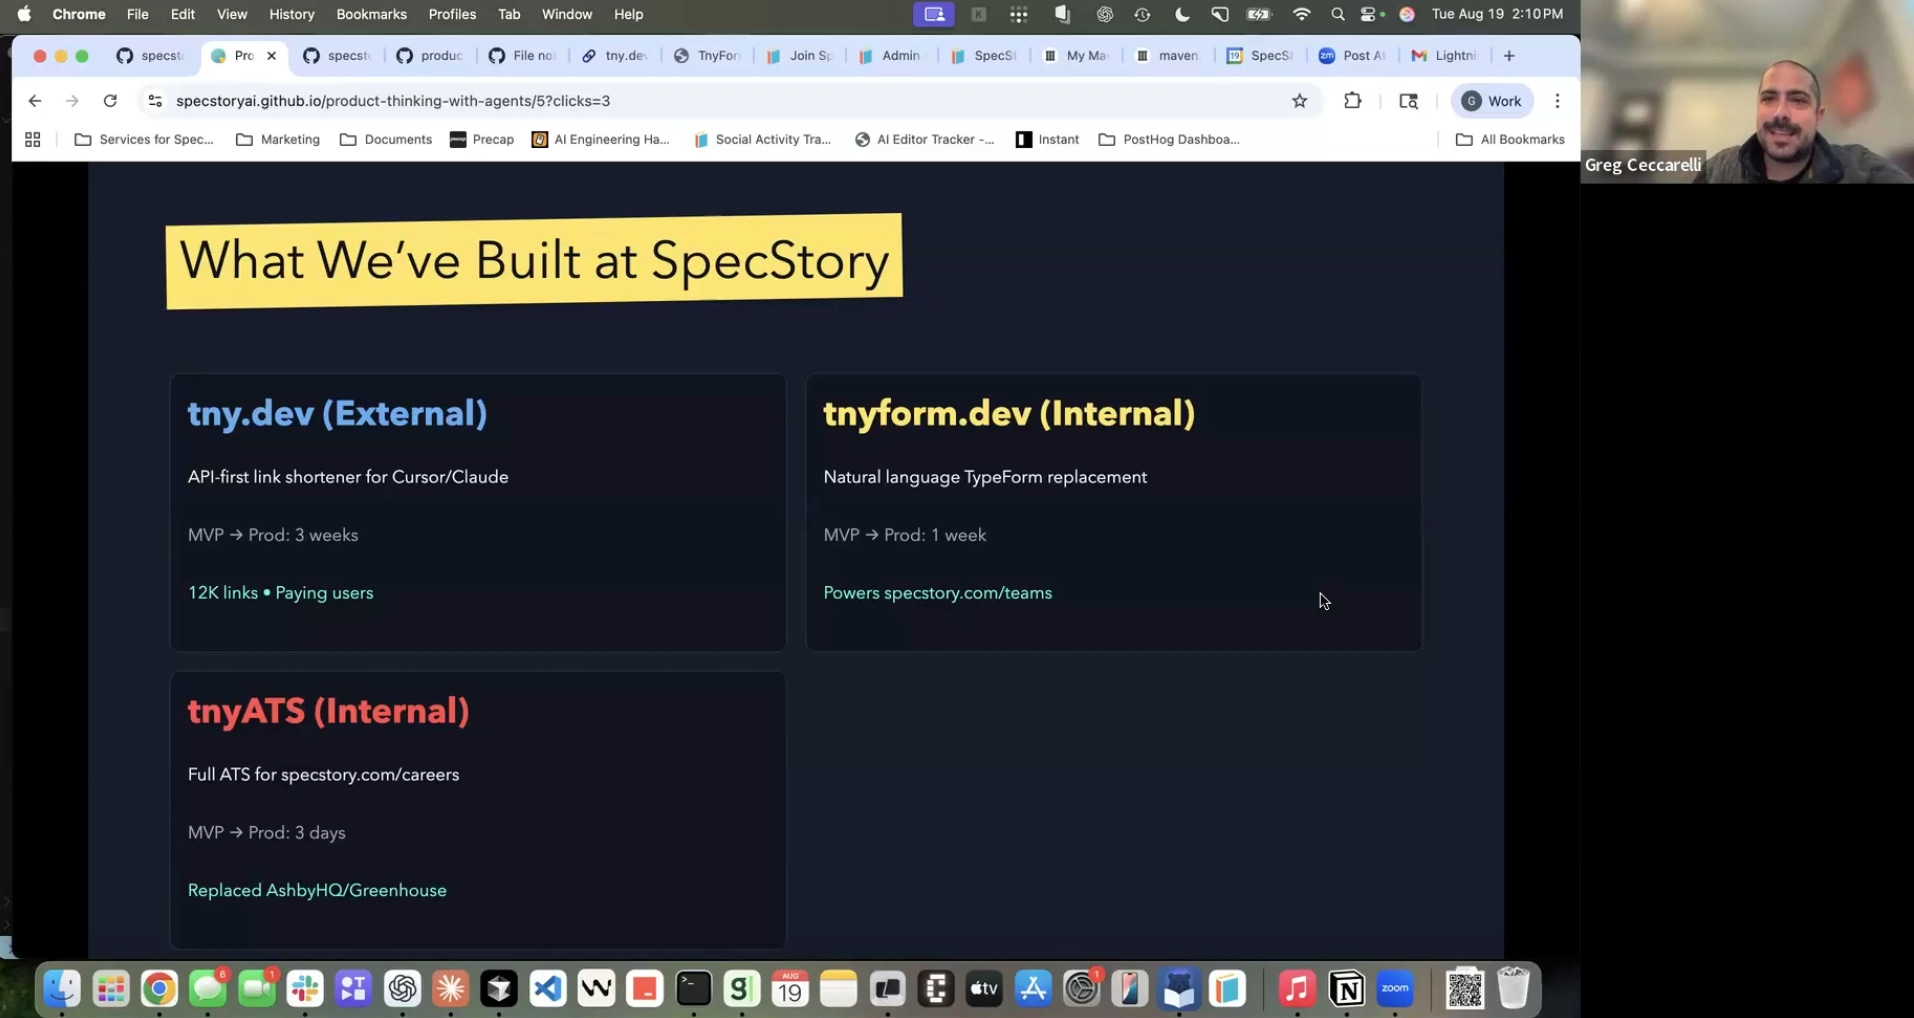1914x1018 pixels.
Task: Click the Spotlight search icon in menu bar
Action: [1337, 14]
